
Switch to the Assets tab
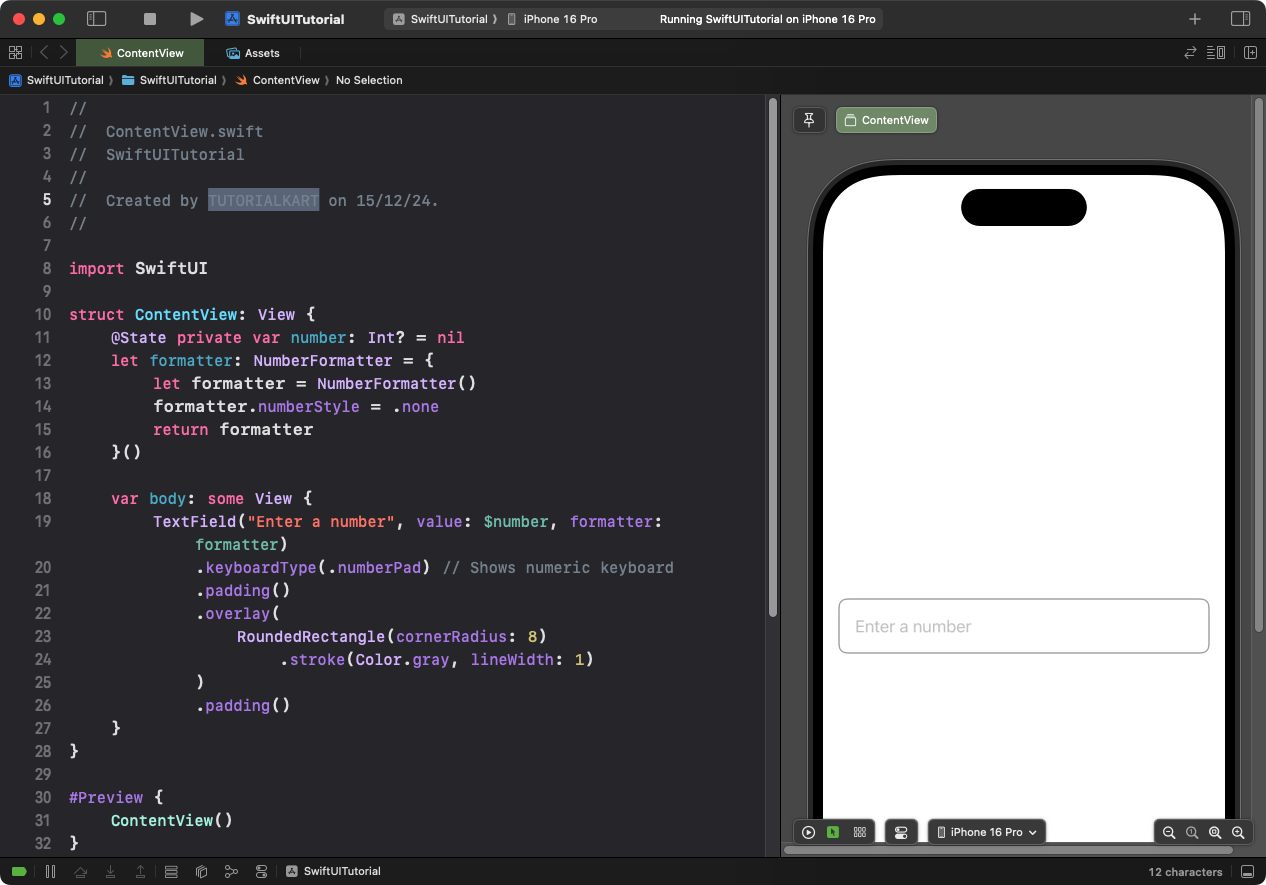[253, 53]
